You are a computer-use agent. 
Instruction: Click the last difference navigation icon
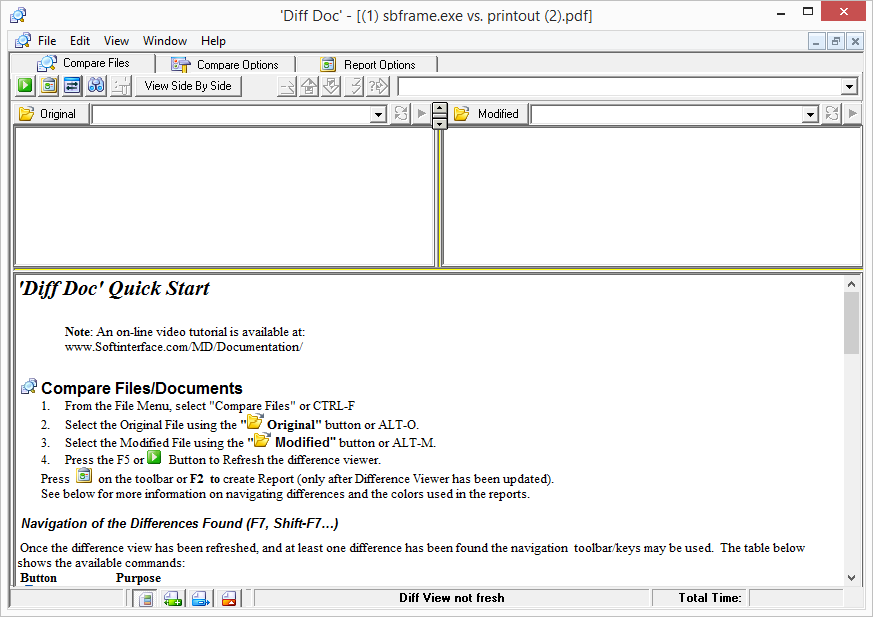point(354,86)
